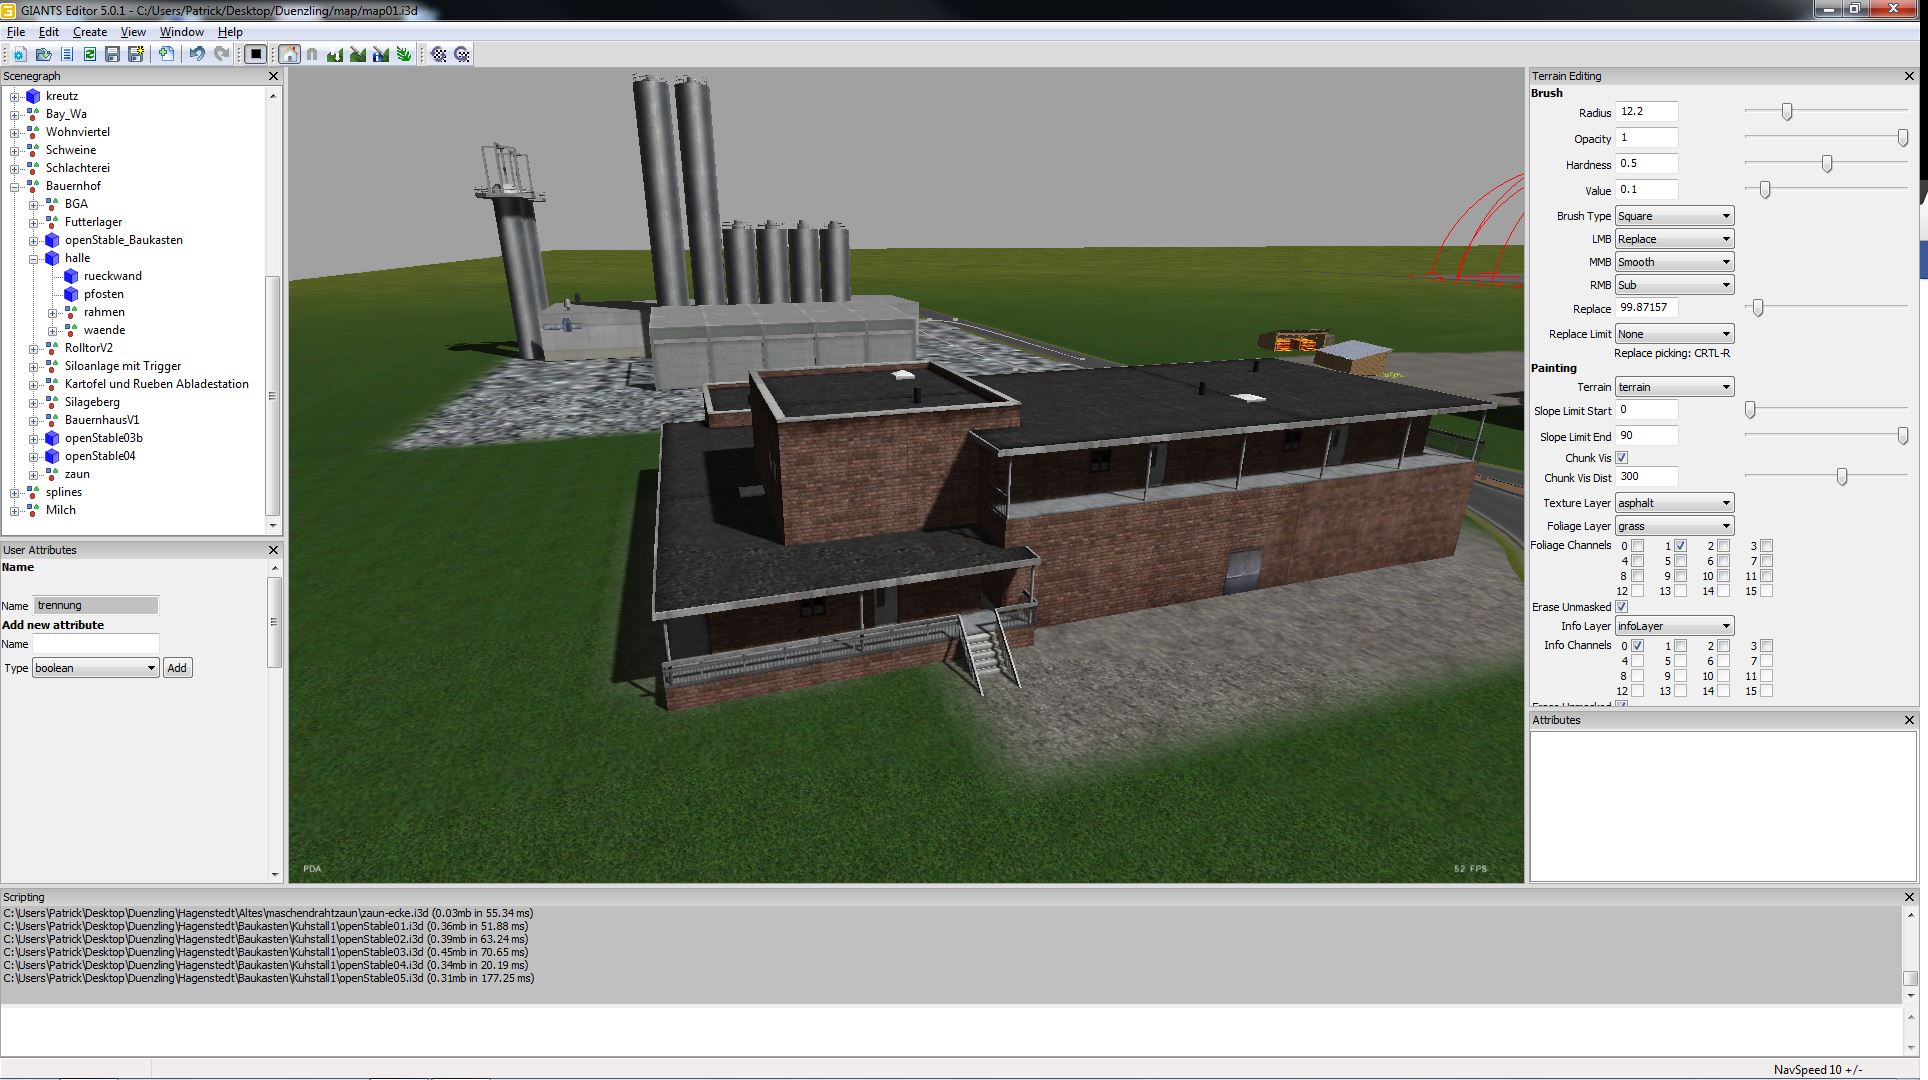
Task: Close the User Attributes panel
Action: 274,550
